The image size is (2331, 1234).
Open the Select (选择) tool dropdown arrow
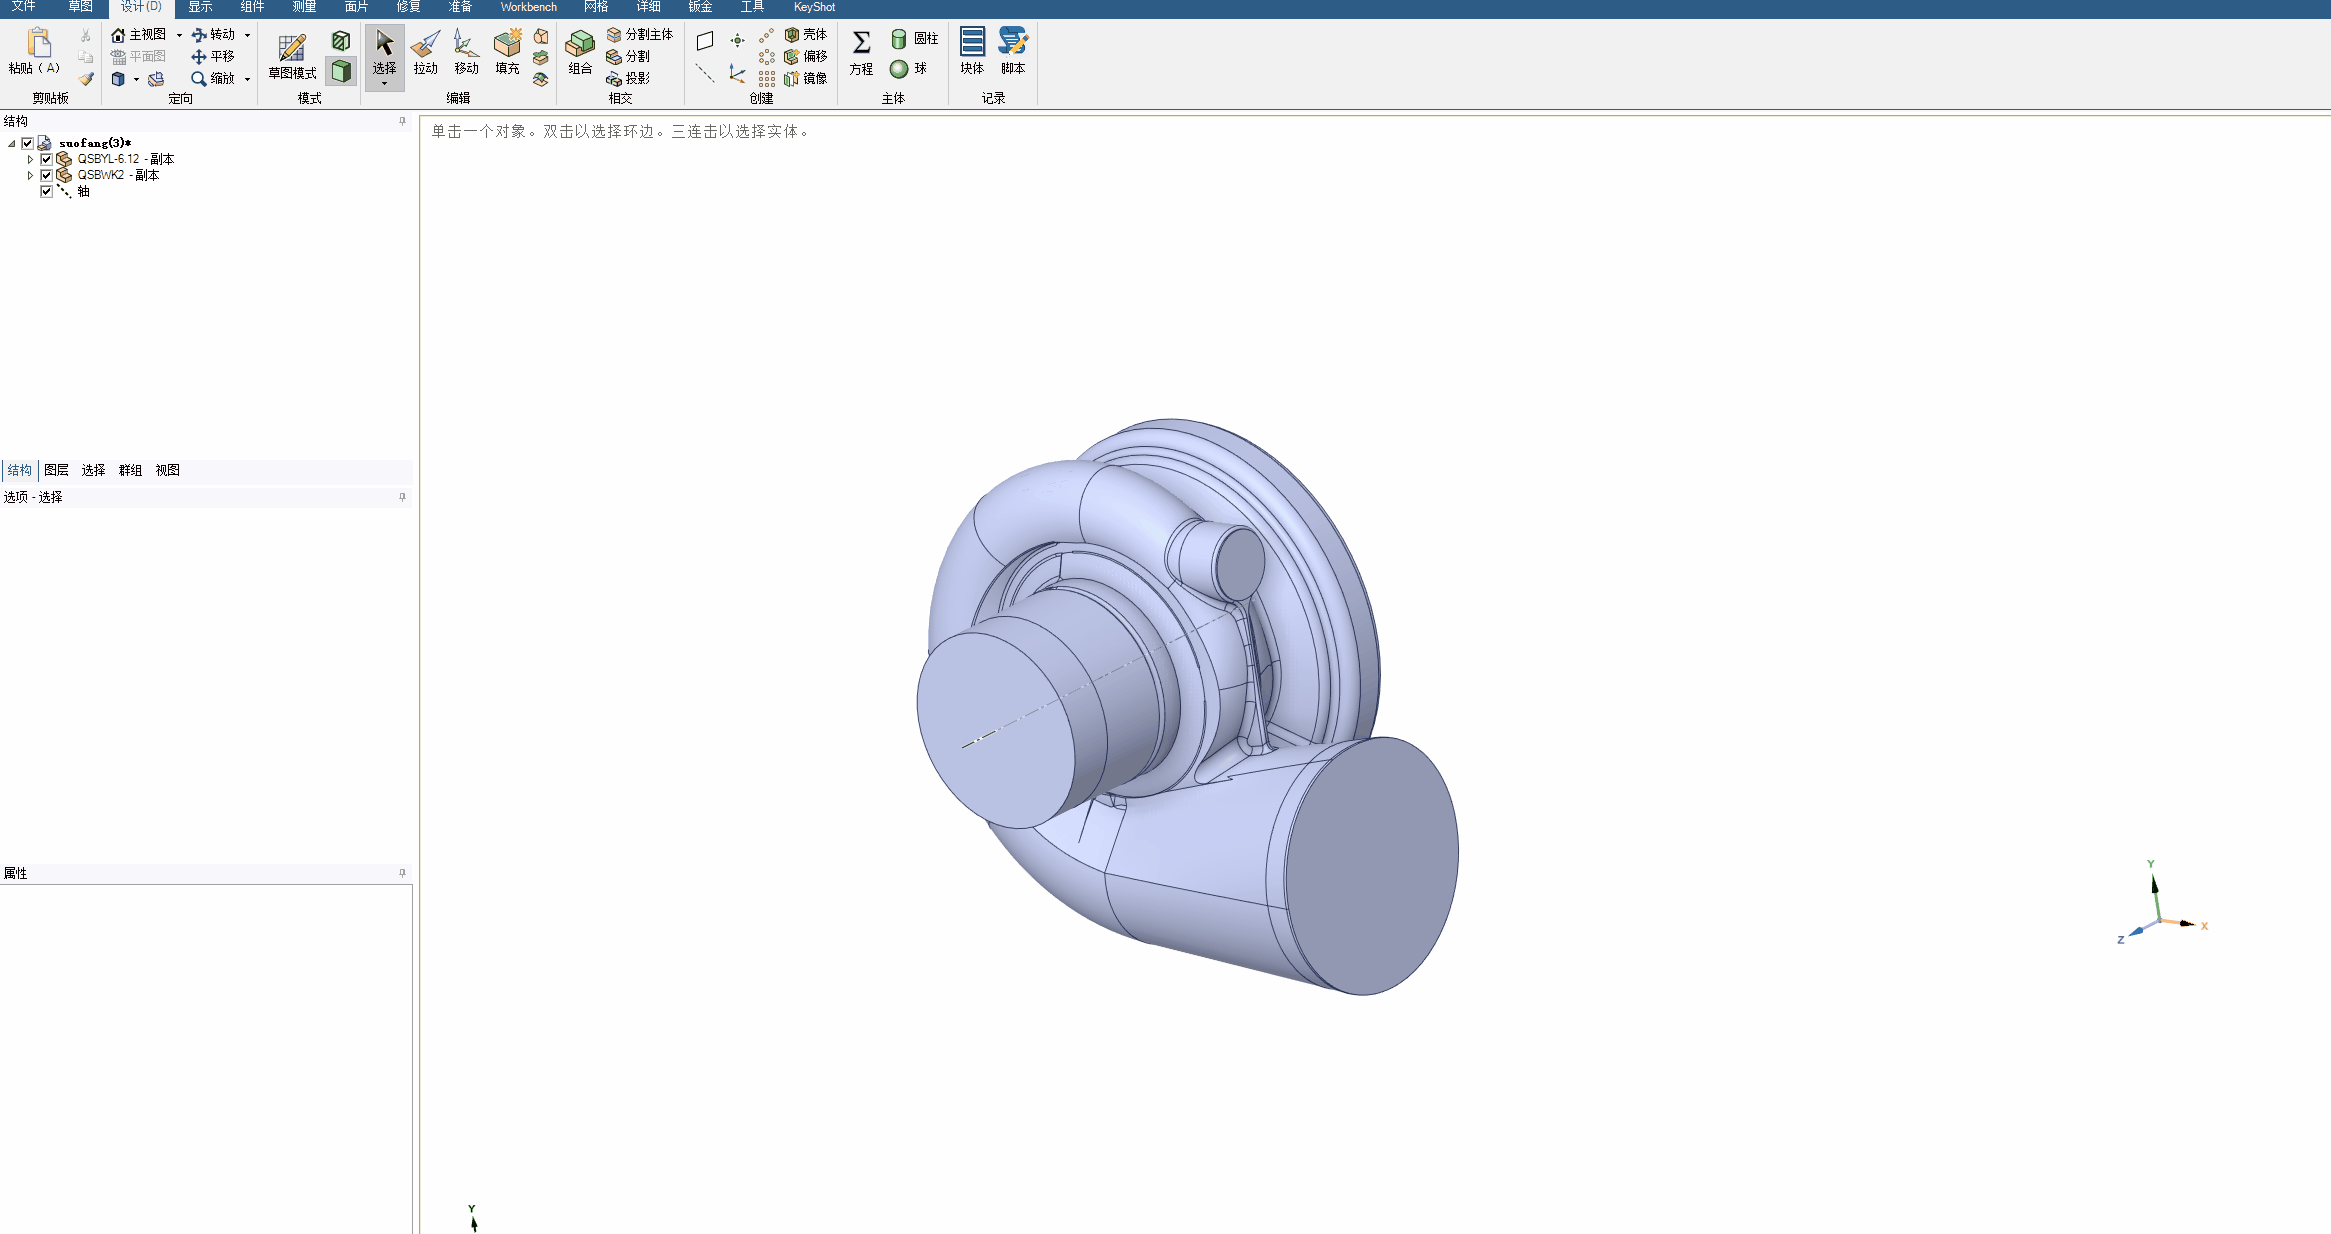[384, 84]
